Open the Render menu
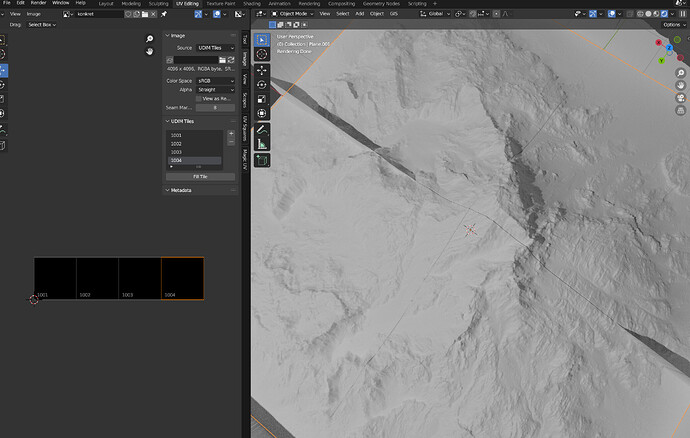Screen dimensions: 690x438 [x=38, y=3]
